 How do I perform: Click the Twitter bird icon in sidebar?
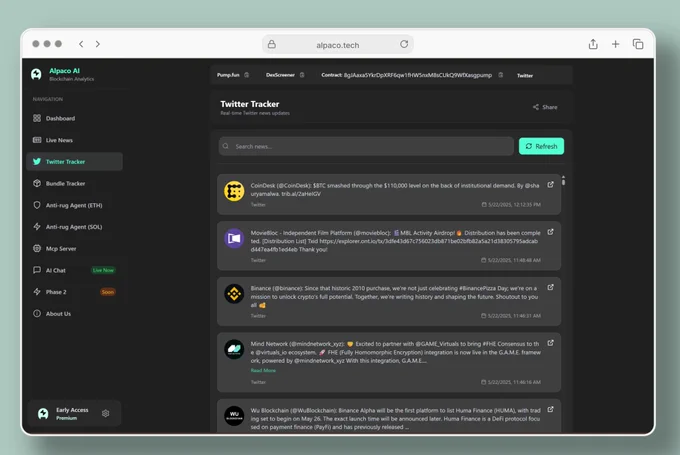coord(37,161)
